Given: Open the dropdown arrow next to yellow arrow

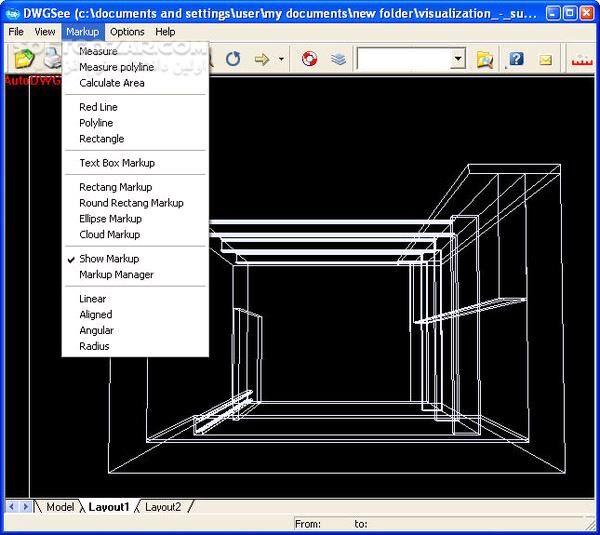Looking at the screenshot, I should click(x=281, y=60).
